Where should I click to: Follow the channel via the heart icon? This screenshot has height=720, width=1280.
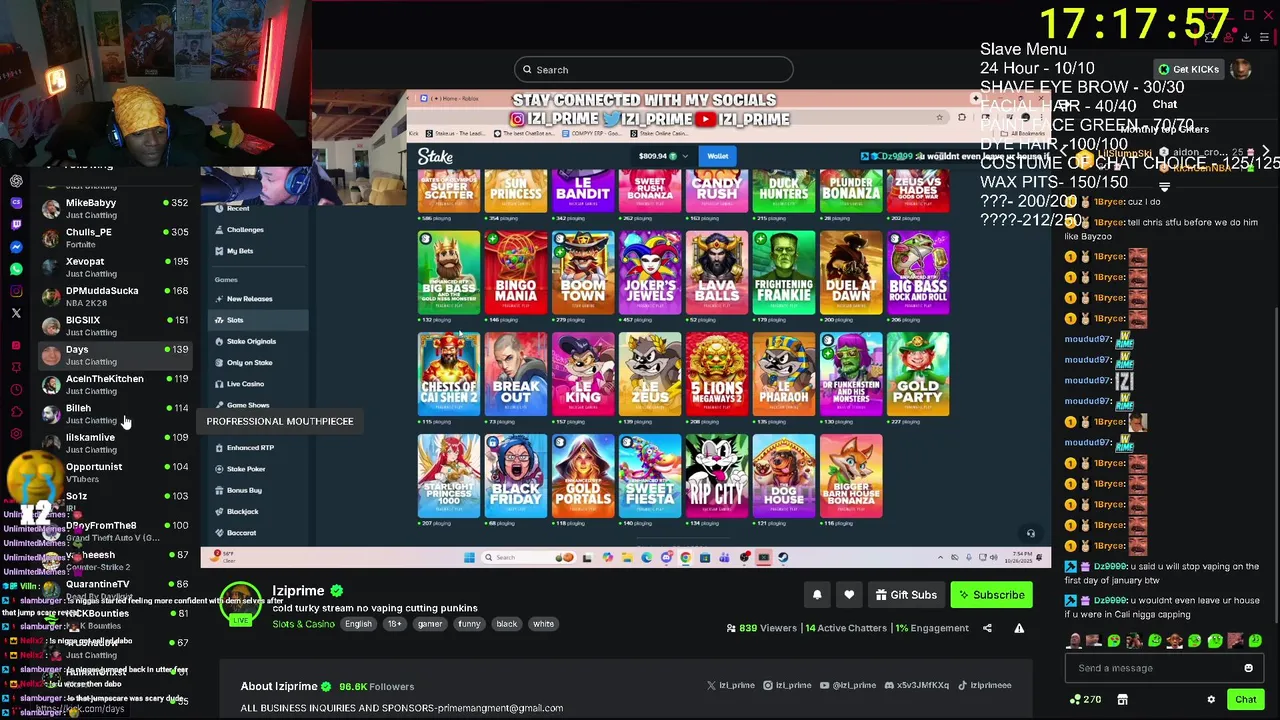pos(849,595)
